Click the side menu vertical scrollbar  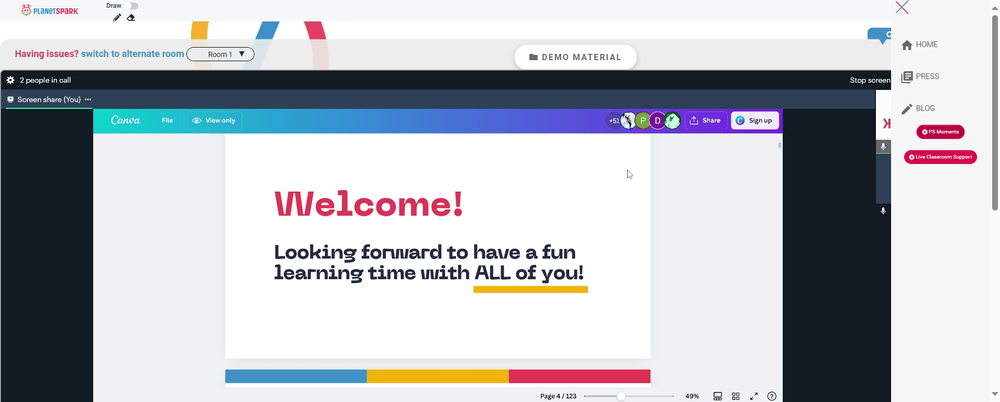pos(995,112)
